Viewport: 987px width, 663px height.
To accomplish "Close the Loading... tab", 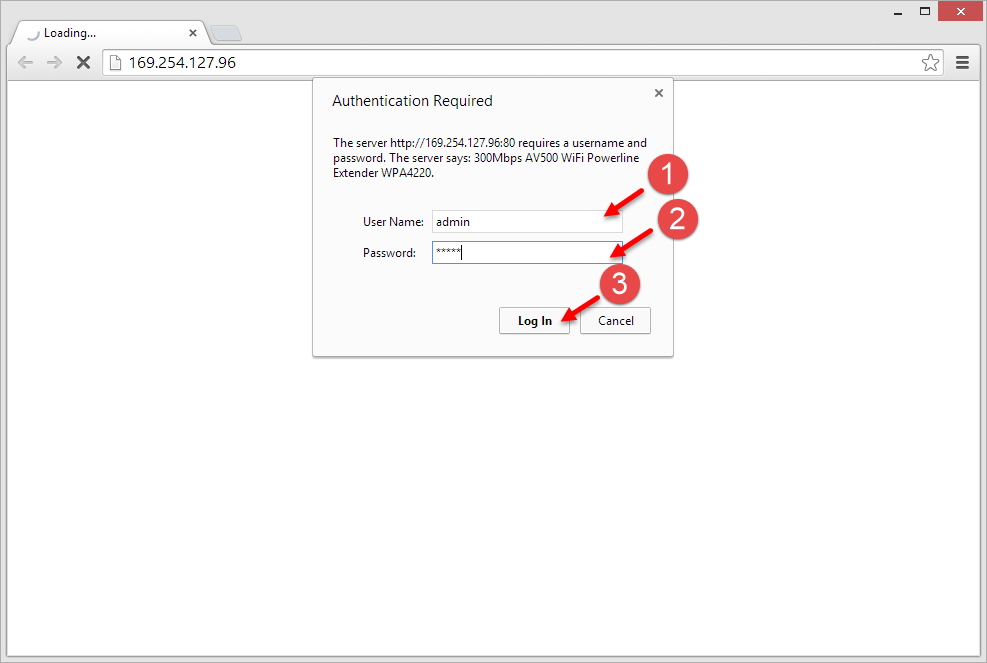I will (x=193, y=33).
